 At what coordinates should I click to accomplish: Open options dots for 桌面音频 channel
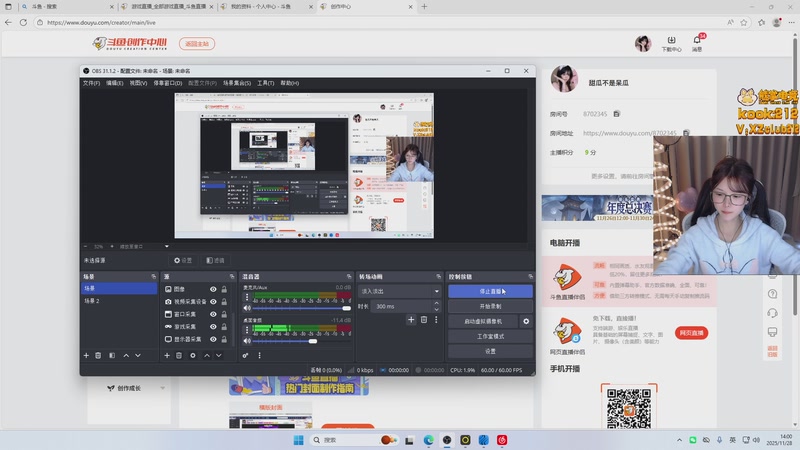tap(247, 330)
